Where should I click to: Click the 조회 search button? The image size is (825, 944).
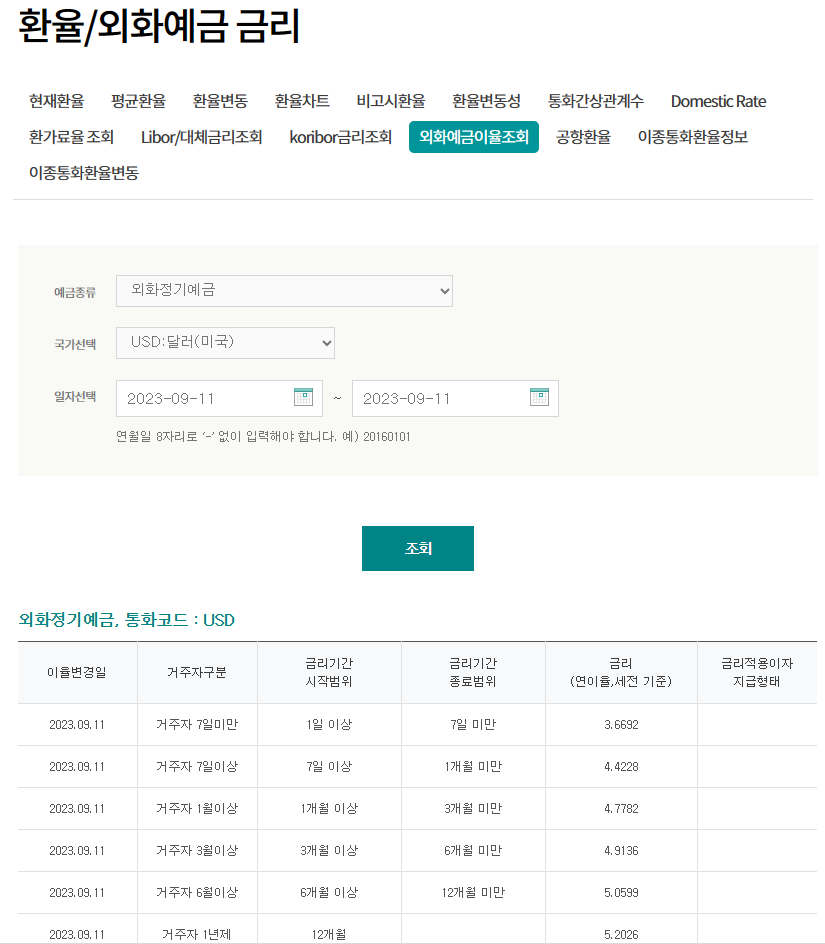click(418, 548)
